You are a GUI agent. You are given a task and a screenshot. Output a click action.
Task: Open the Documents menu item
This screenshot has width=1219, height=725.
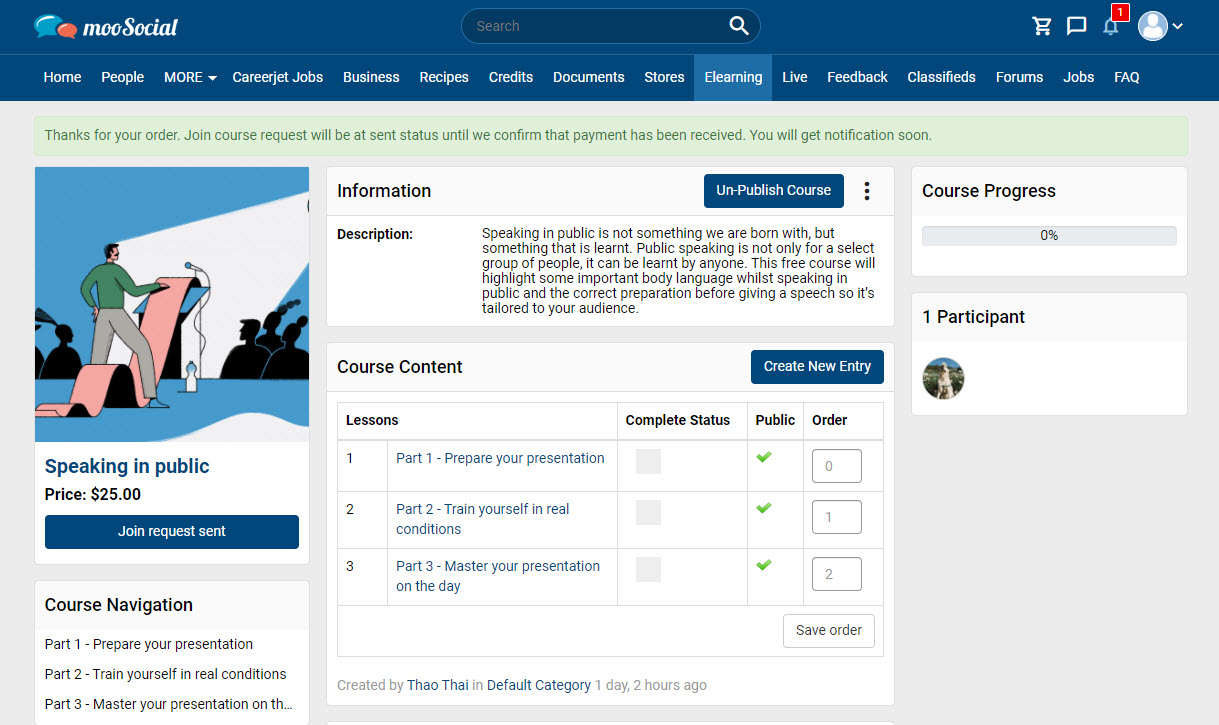click(589, 77)
